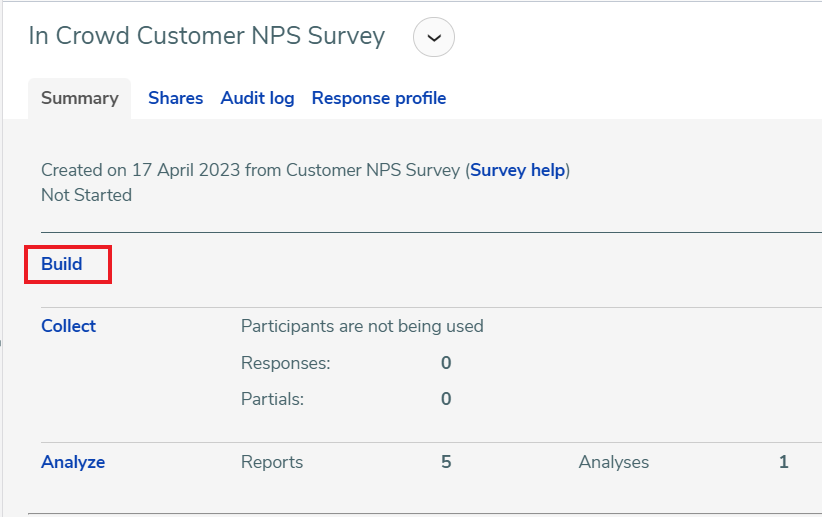The width and height of the screenshot is (822, 517).
Task: Click the Analyses label in the Analyze row
Action: pyautogui.click(x=614, y=462)
